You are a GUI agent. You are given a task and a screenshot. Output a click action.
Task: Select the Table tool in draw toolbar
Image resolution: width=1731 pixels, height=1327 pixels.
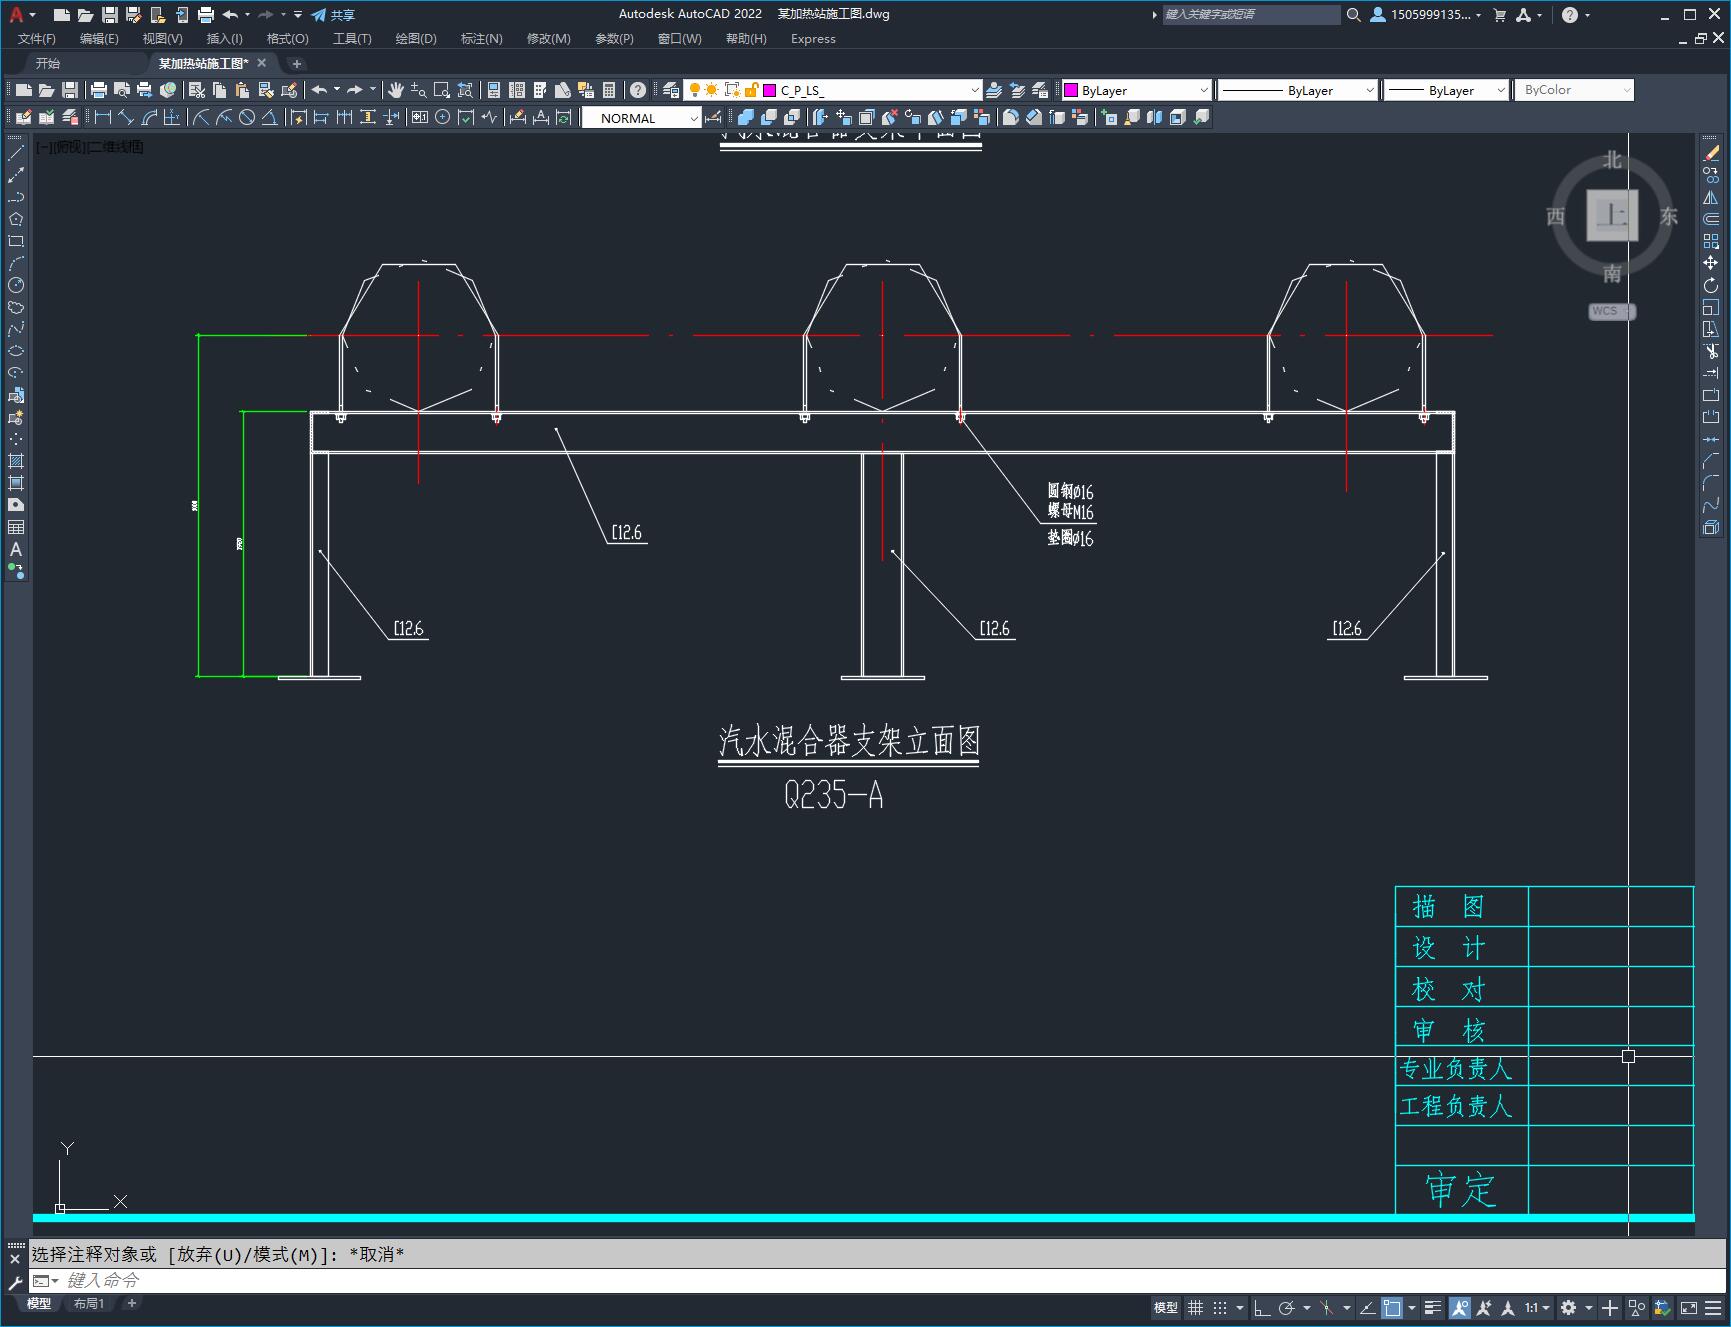[16, 527]
